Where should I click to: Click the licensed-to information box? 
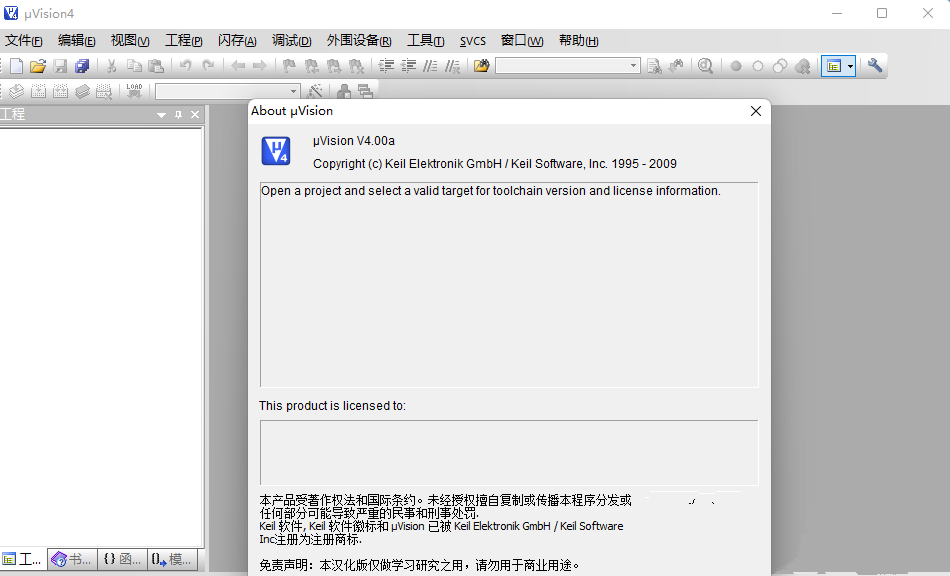[509, 452]
